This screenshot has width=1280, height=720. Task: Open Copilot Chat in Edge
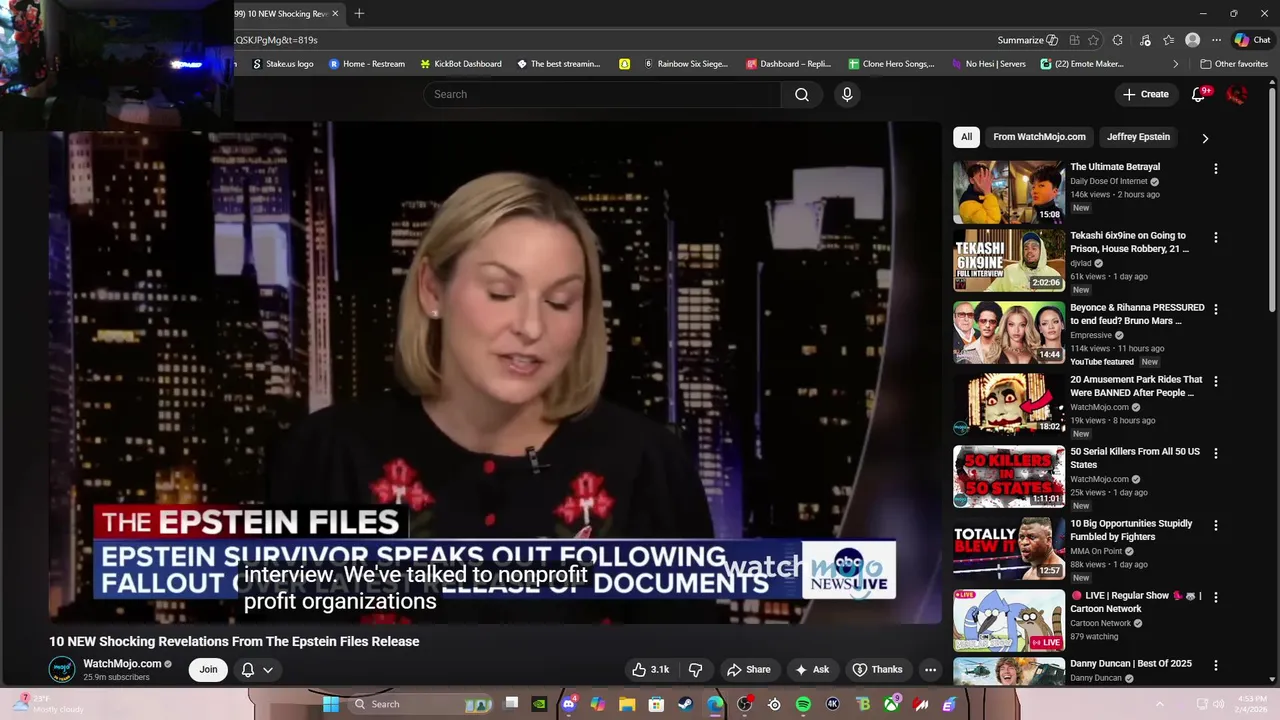point(1252,40)
